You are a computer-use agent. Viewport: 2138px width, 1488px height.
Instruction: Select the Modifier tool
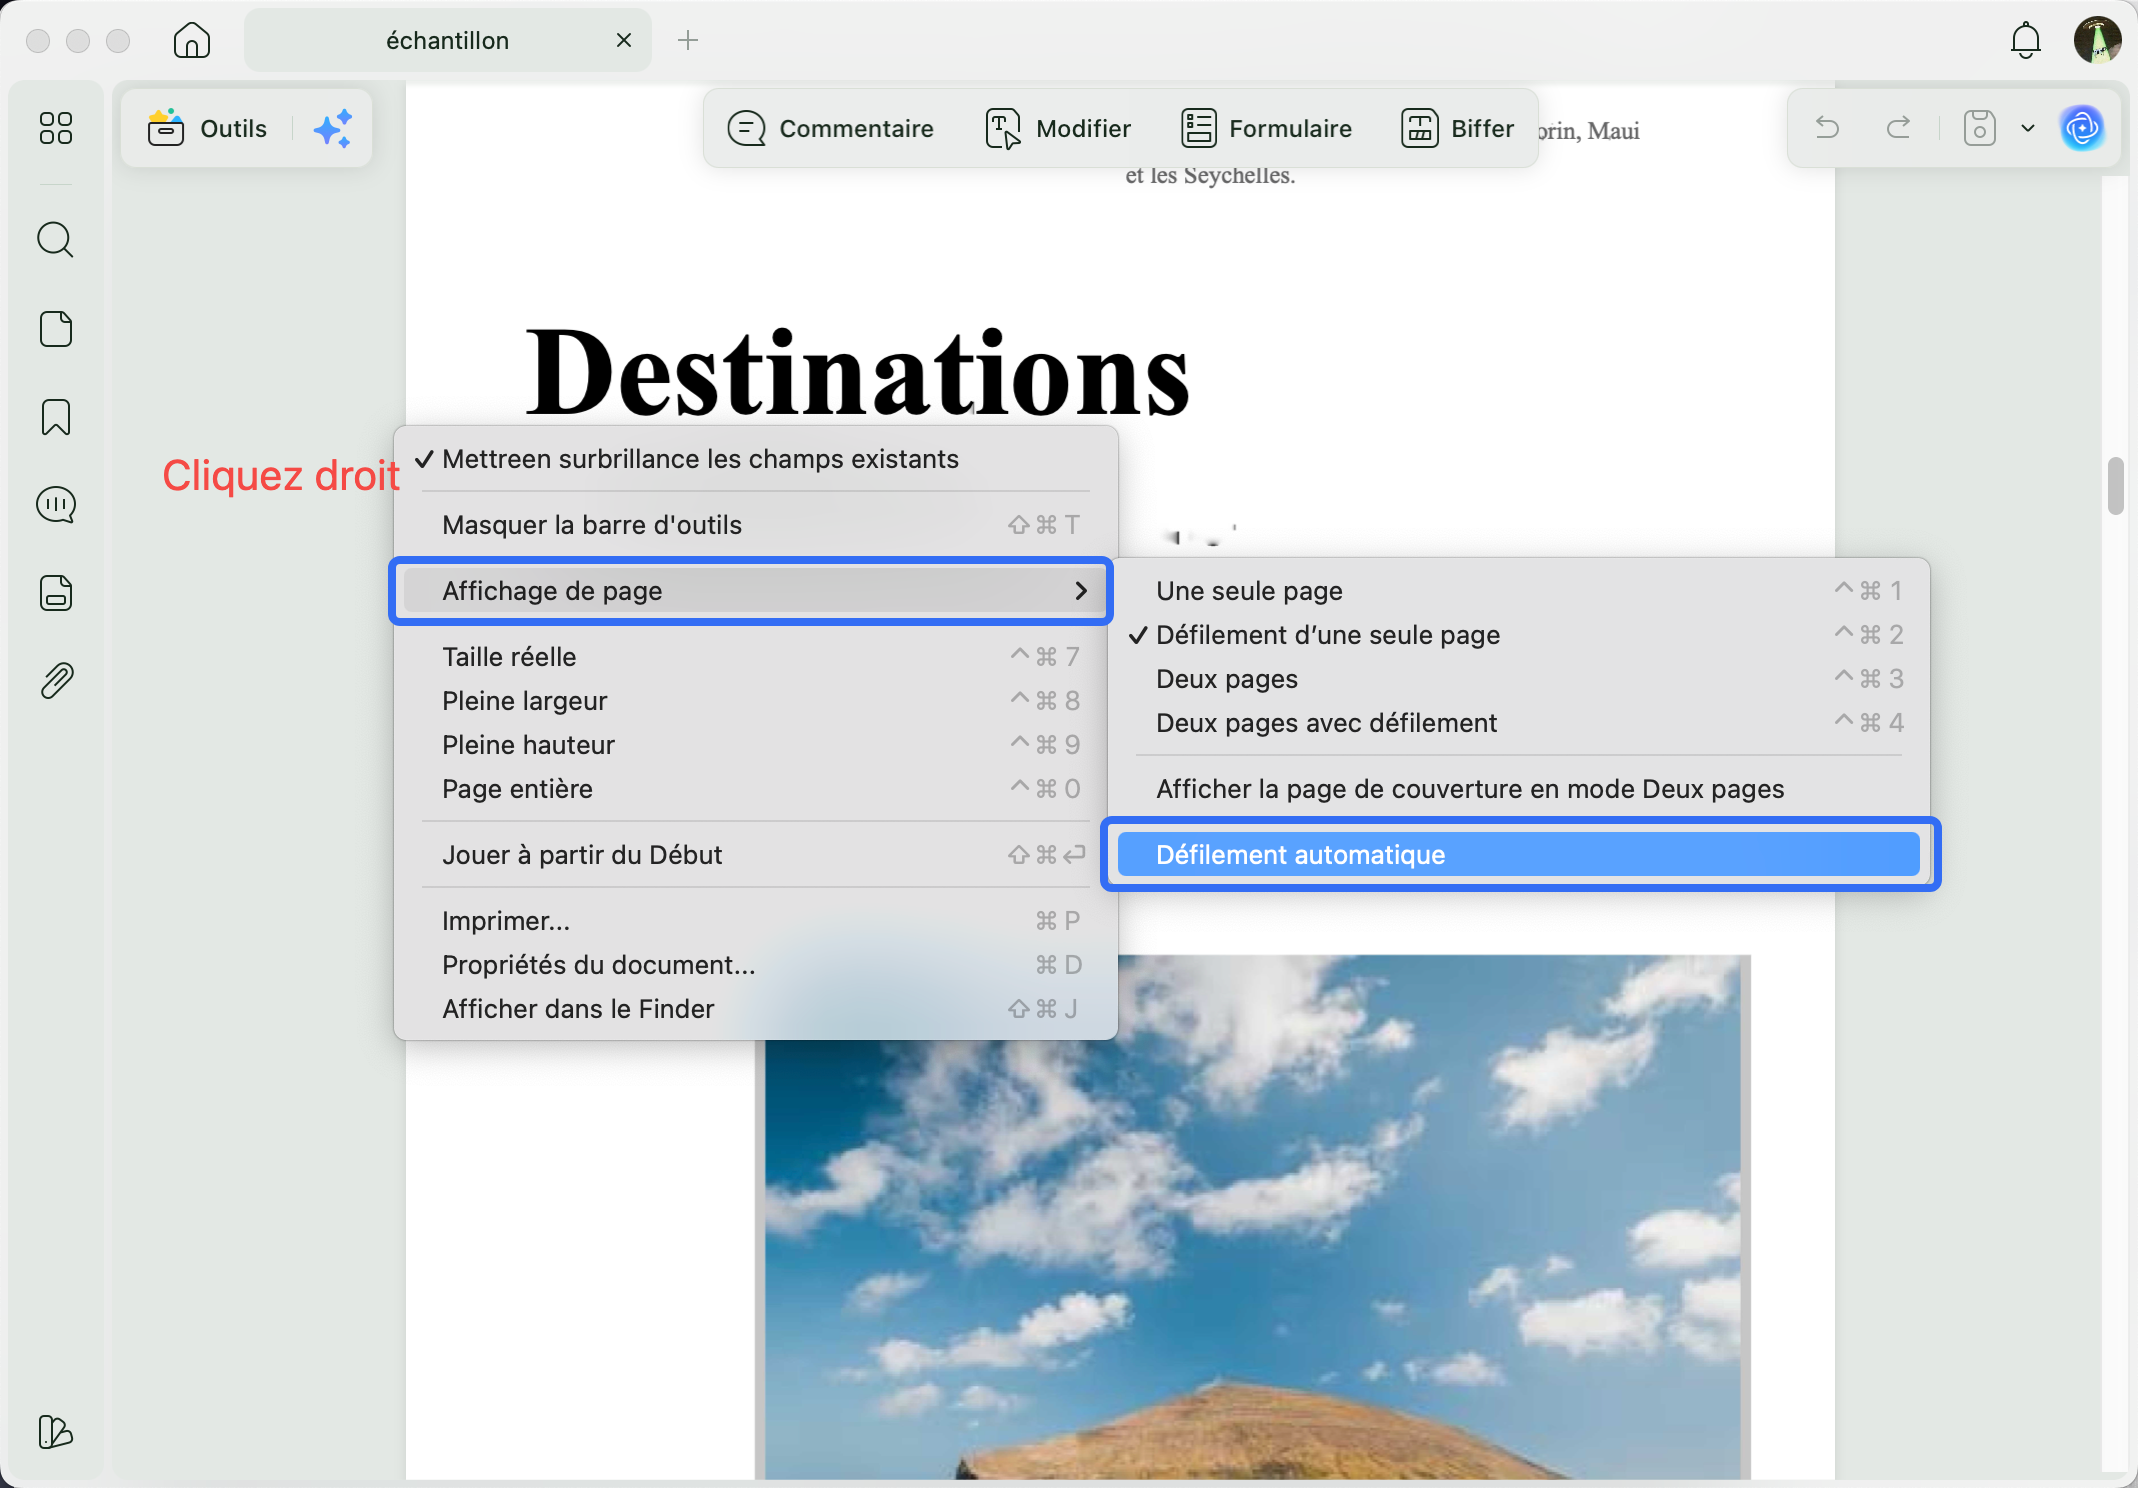click(x=1058, y=128)
